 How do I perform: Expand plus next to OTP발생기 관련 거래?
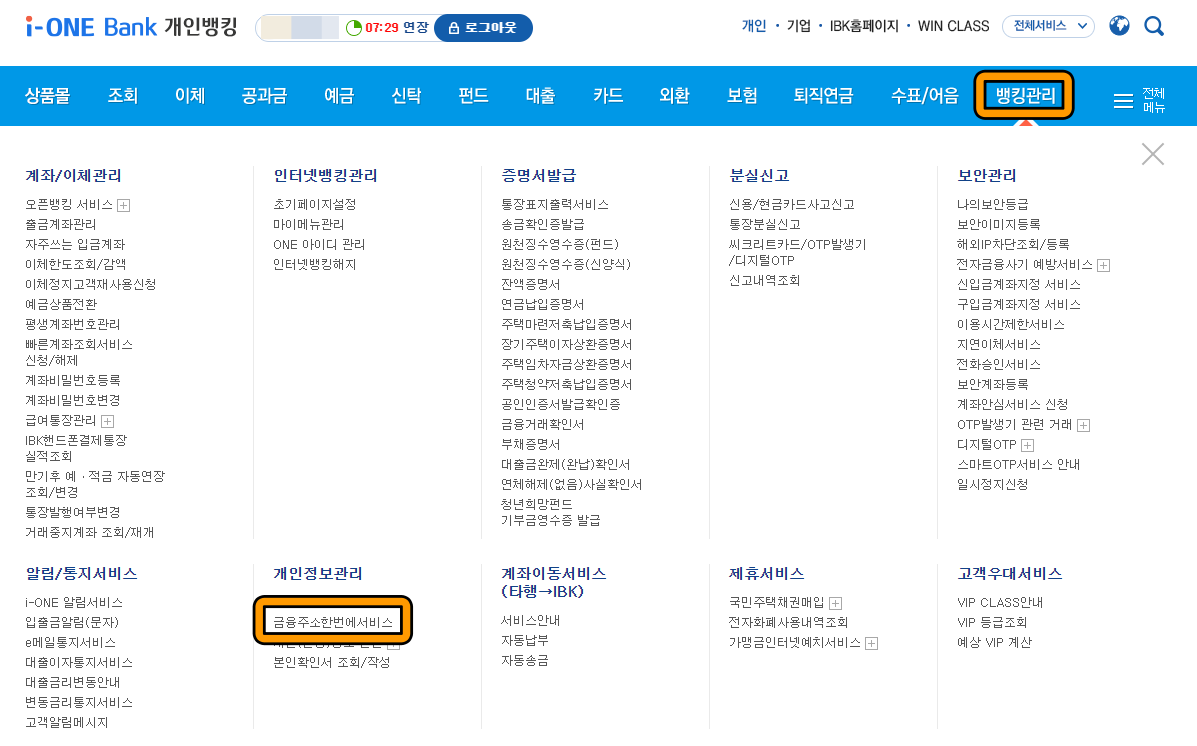coord(1083,425)
